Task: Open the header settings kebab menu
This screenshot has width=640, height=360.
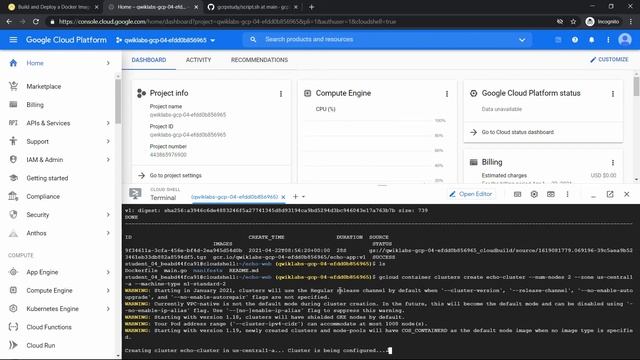Action: pyautogui.click(x=608, y=40)
